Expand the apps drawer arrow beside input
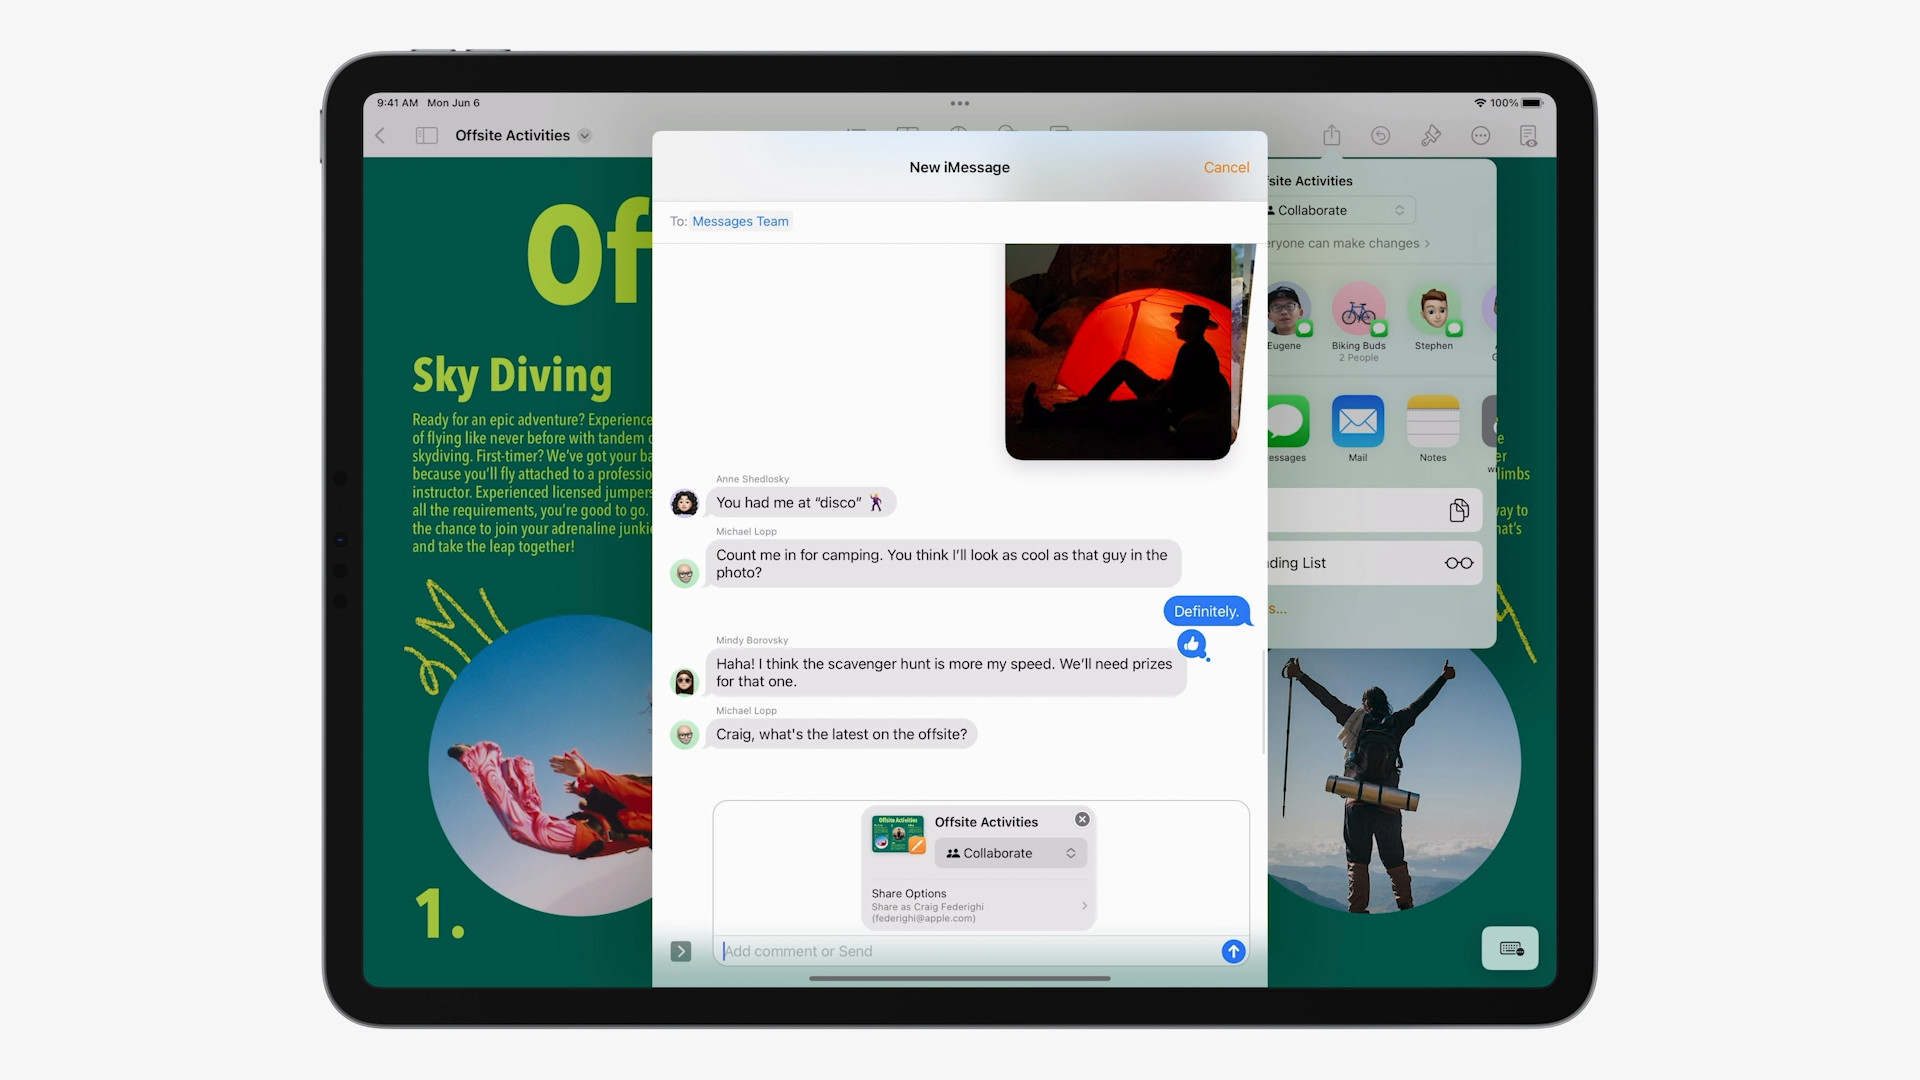 click(x=681, y=951)
